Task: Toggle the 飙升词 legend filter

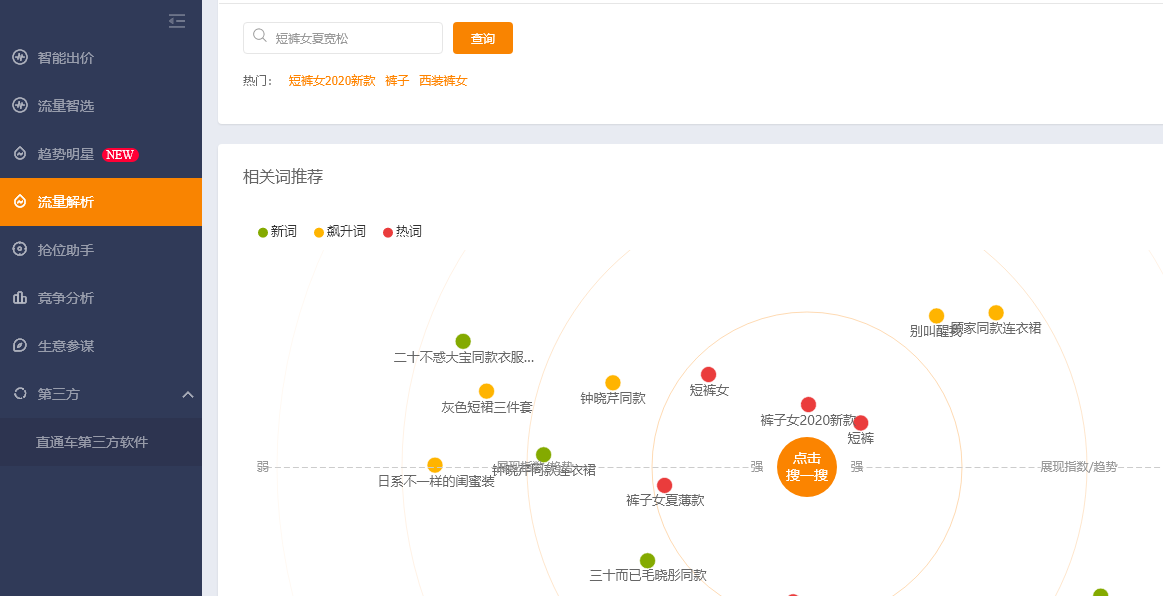Action: tap(319, 232)
